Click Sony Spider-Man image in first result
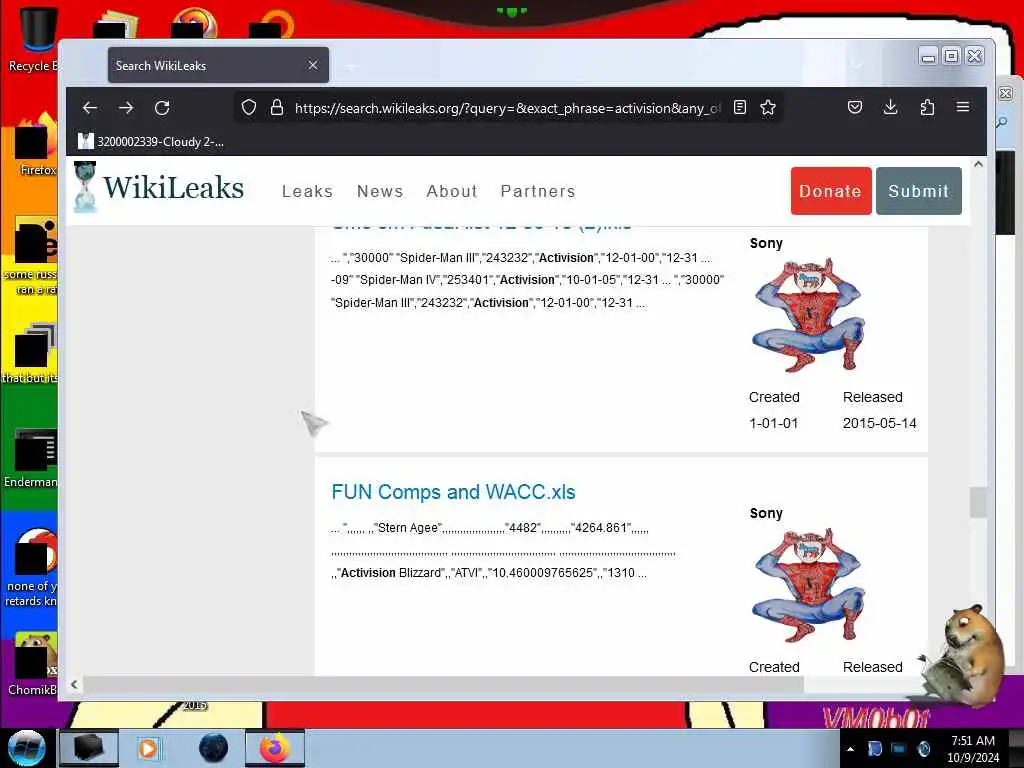The width and height of the screenshot is (1024, 768). [x=808, y=315]
